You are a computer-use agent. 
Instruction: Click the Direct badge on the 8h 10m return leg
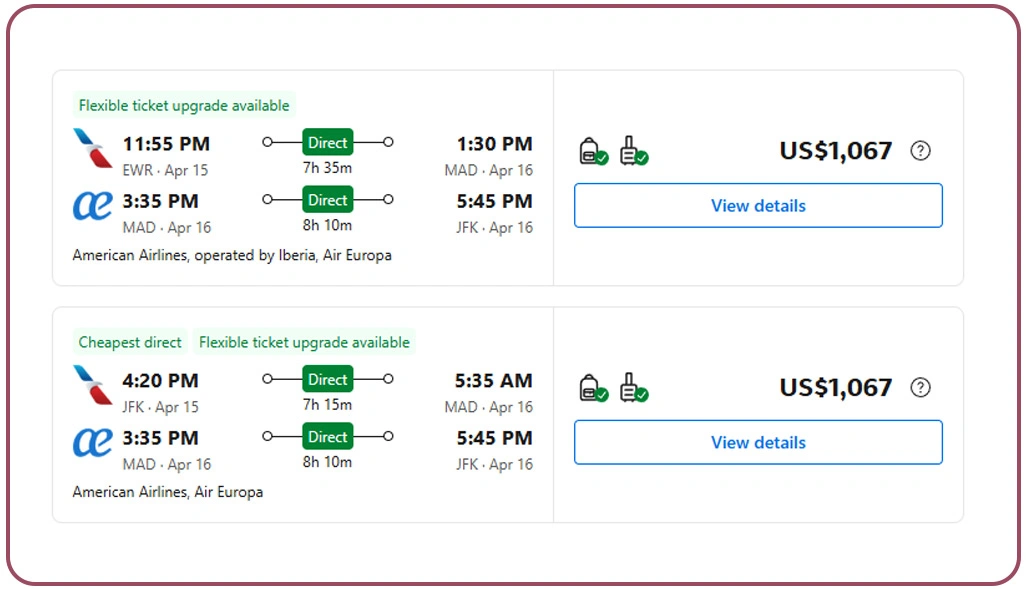[327, 200]
